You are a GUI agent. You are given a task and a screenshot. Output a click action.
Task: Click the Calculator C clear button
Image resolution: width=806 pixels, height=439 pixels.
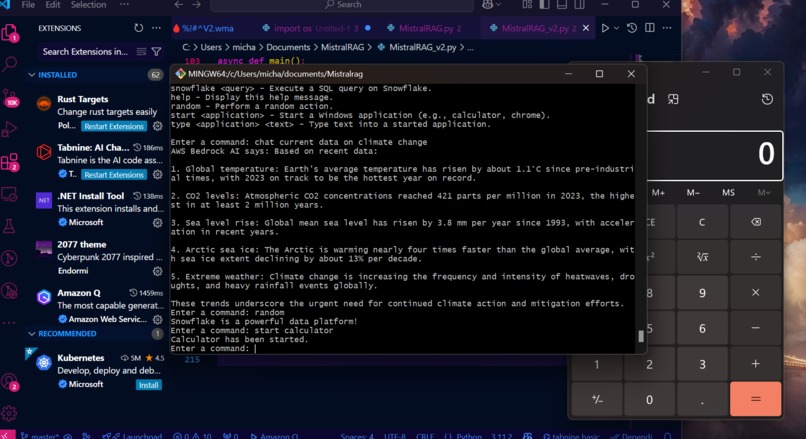coord(702,222)
